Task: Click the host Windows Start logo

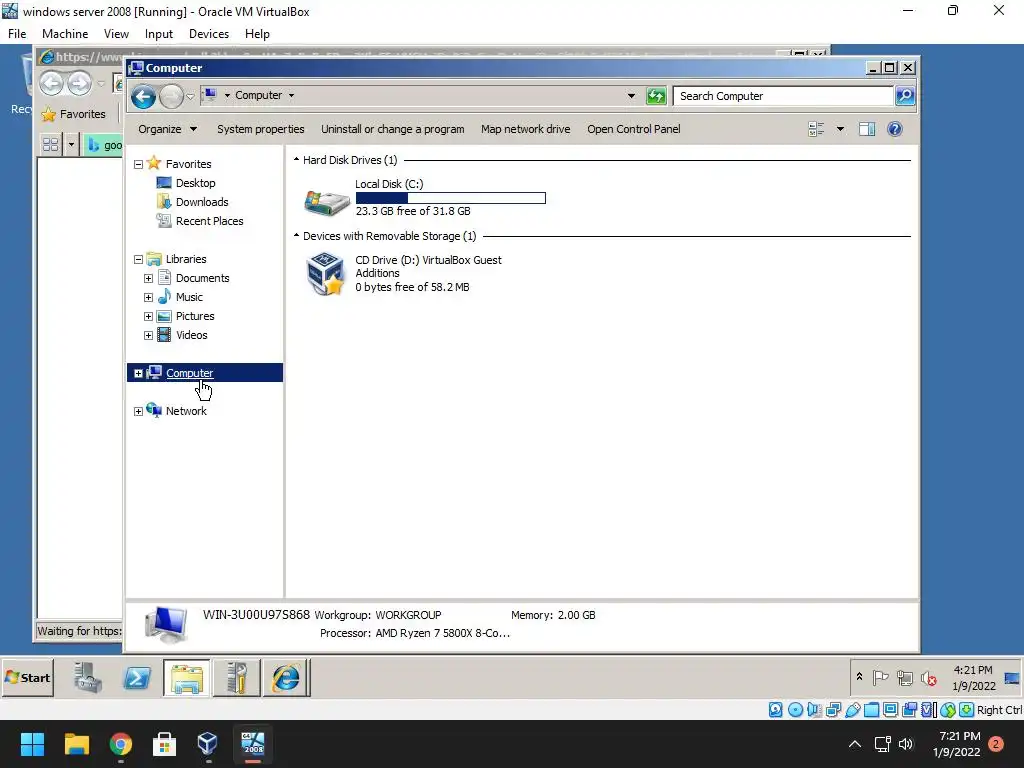Action: pyautogui.click(x=32, y=744)
